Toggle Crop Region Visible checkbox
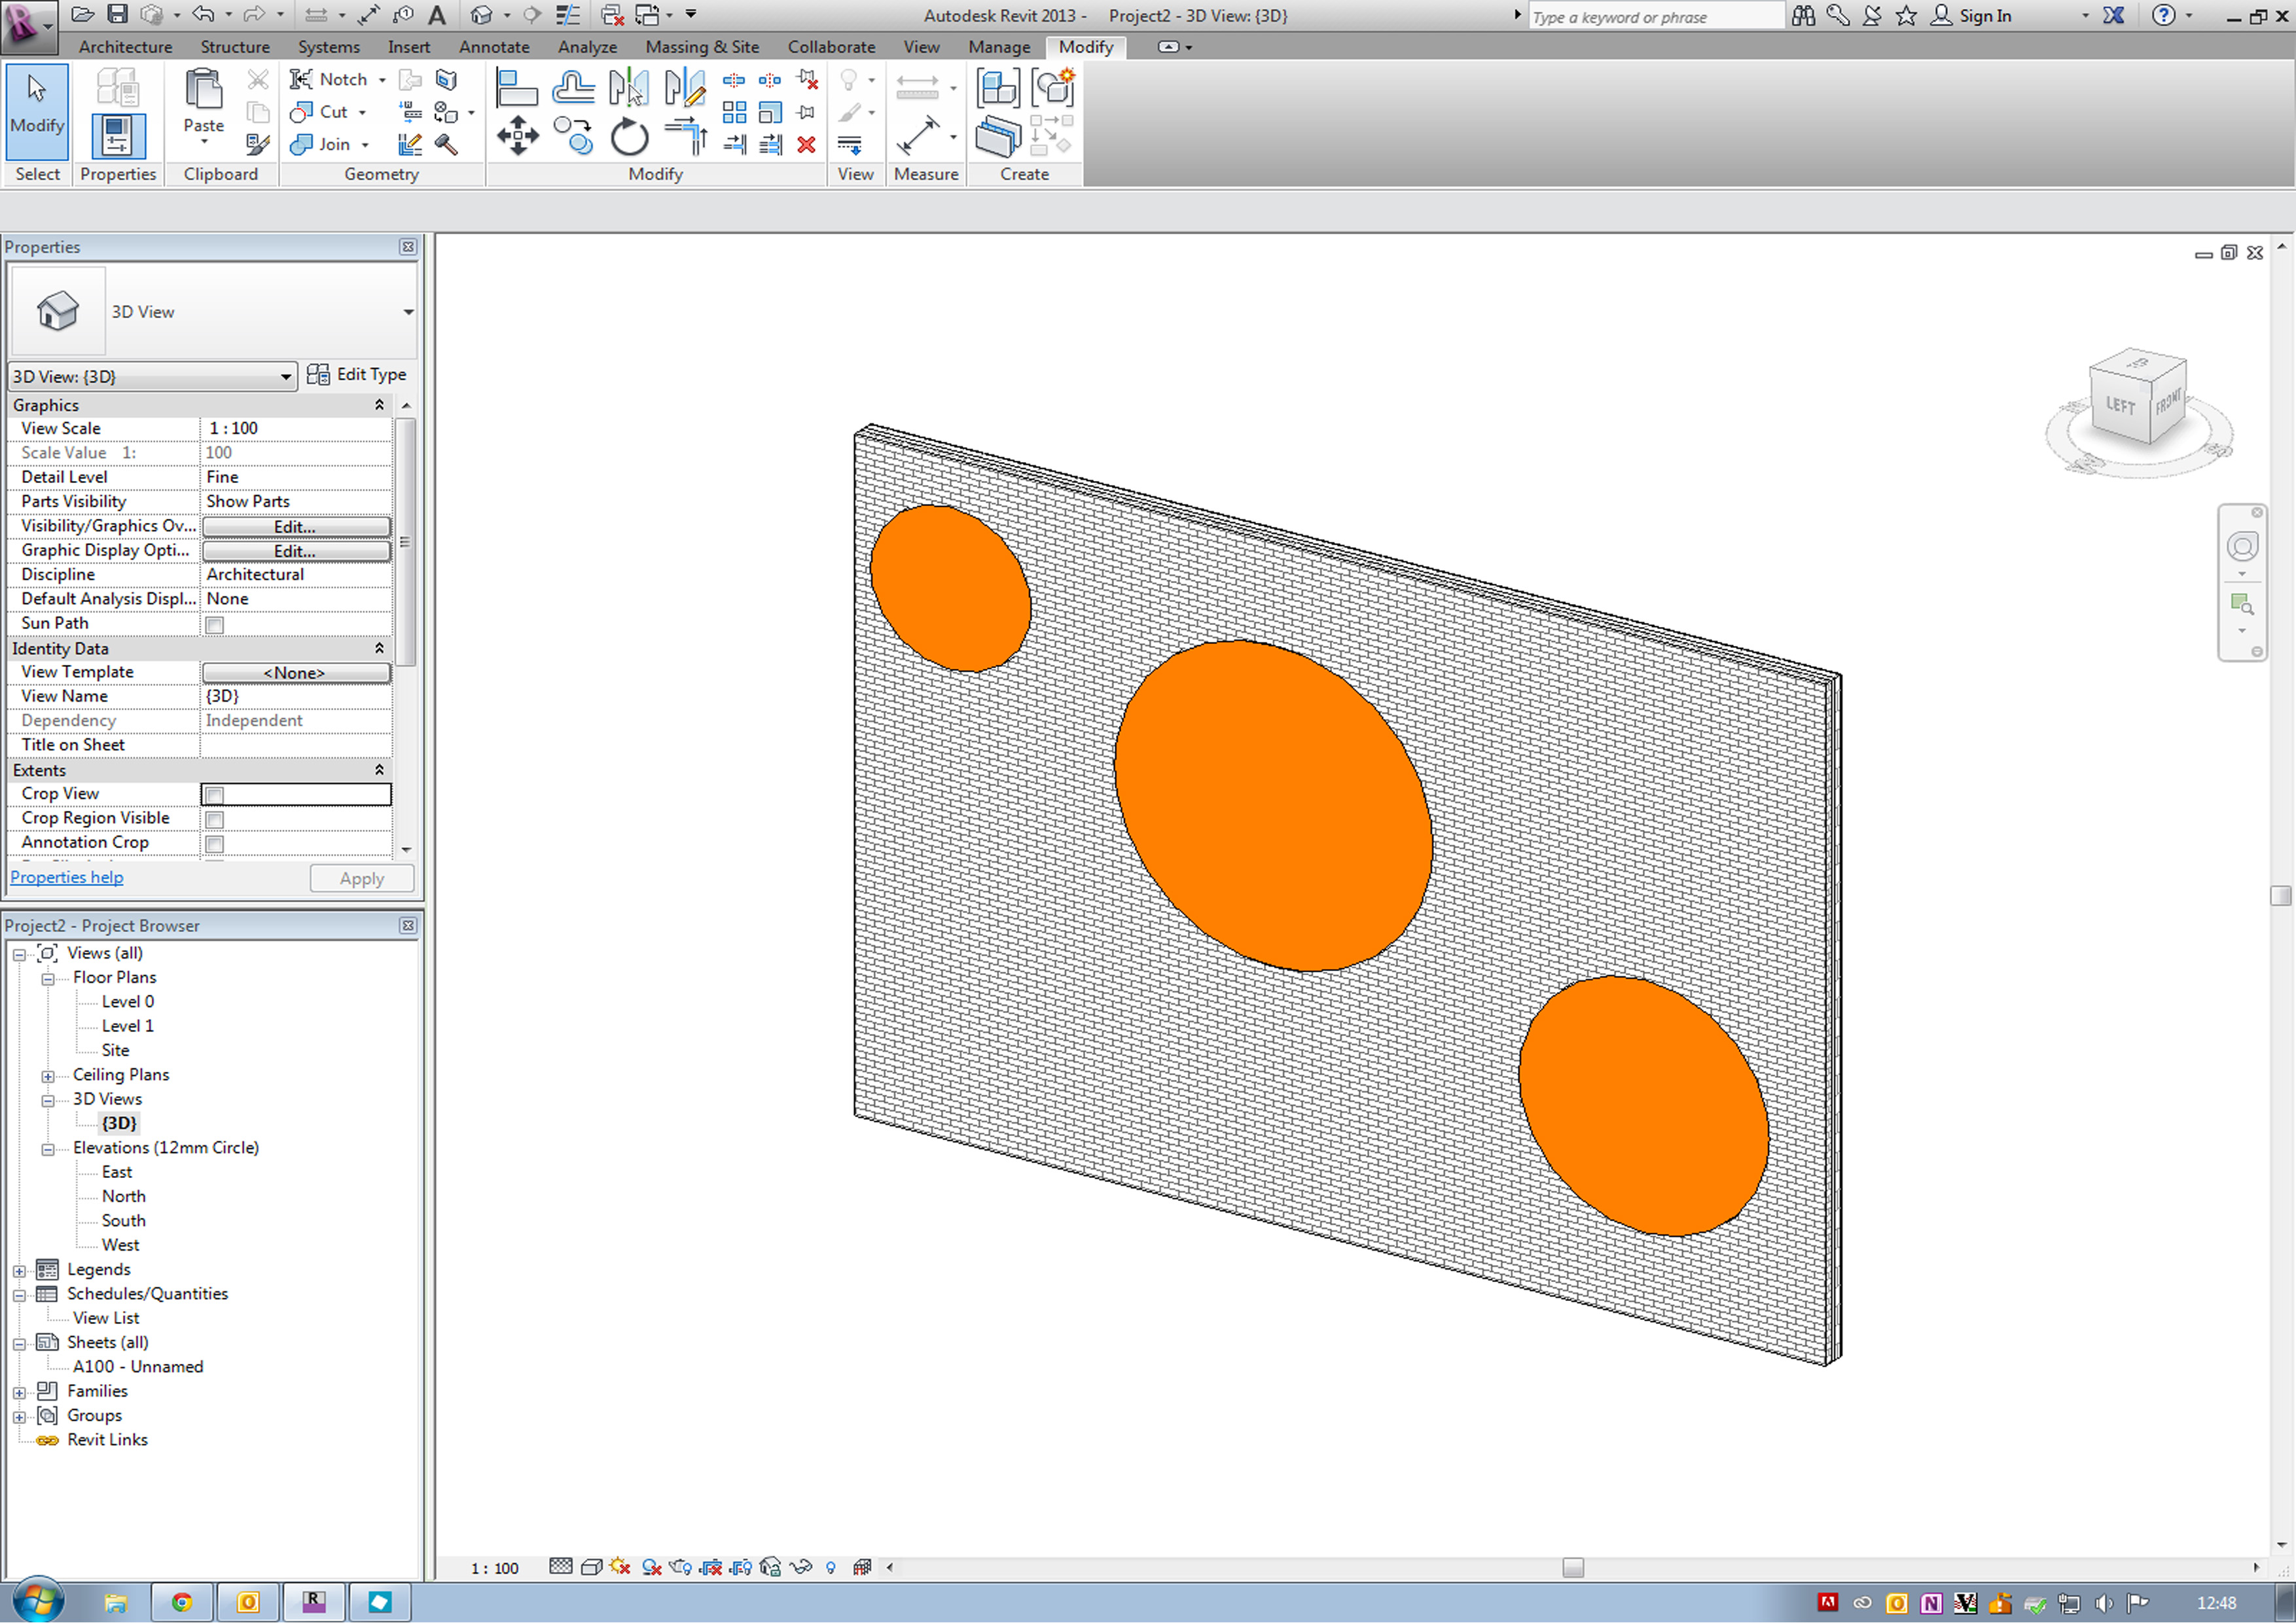2296x1623 pixels. coord(214,819)
